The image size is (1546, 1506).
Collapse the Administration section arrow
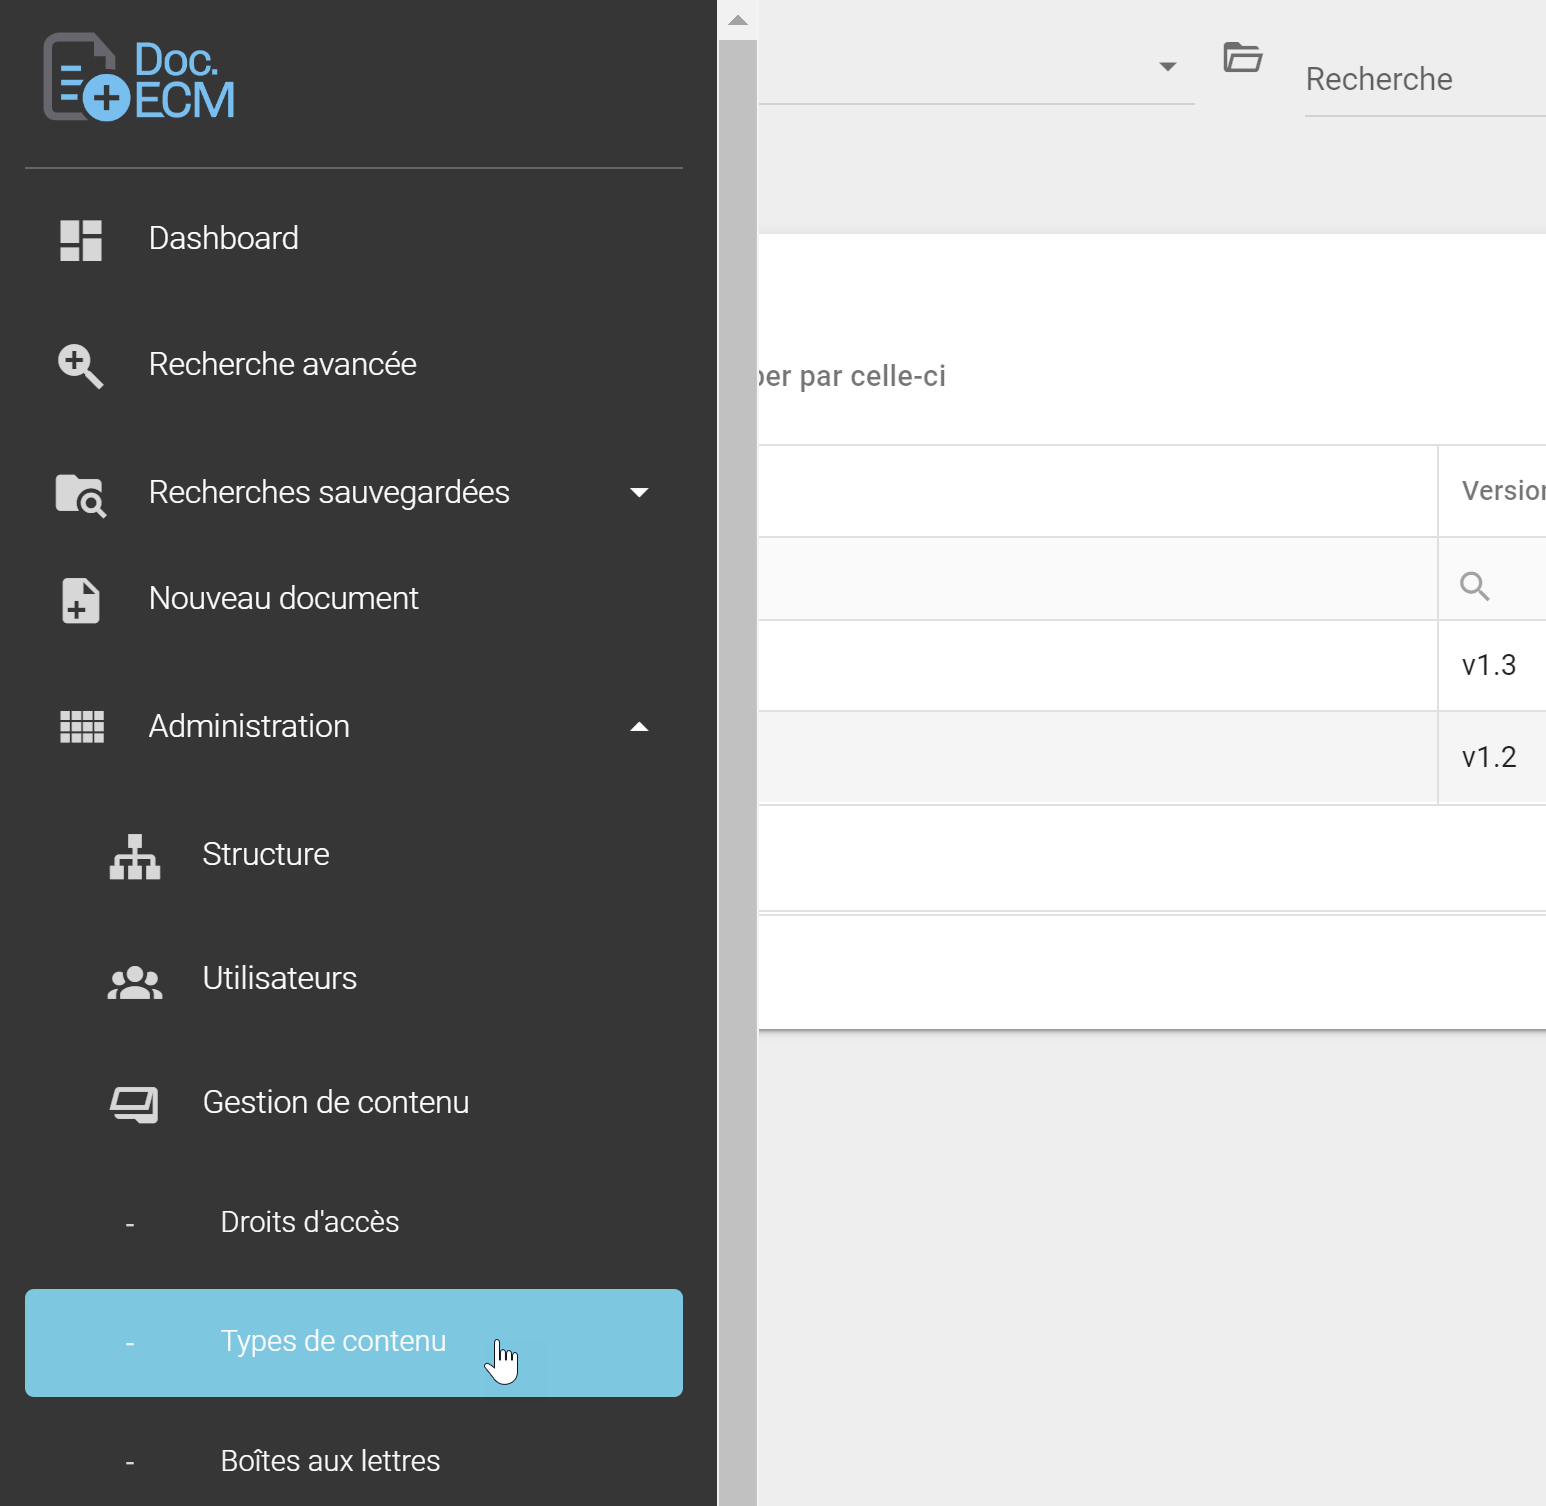coord(639,727)
